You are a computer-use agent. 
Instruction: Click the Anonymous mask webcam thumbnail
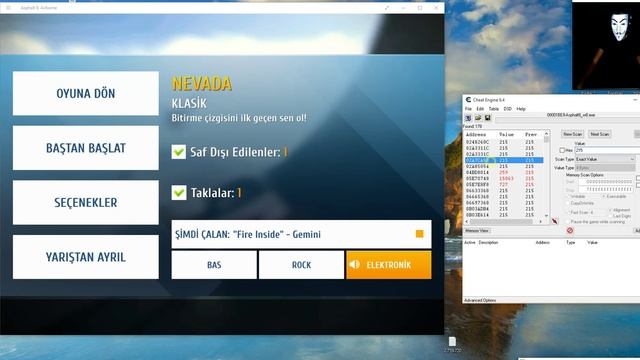(x=606, y=45)
